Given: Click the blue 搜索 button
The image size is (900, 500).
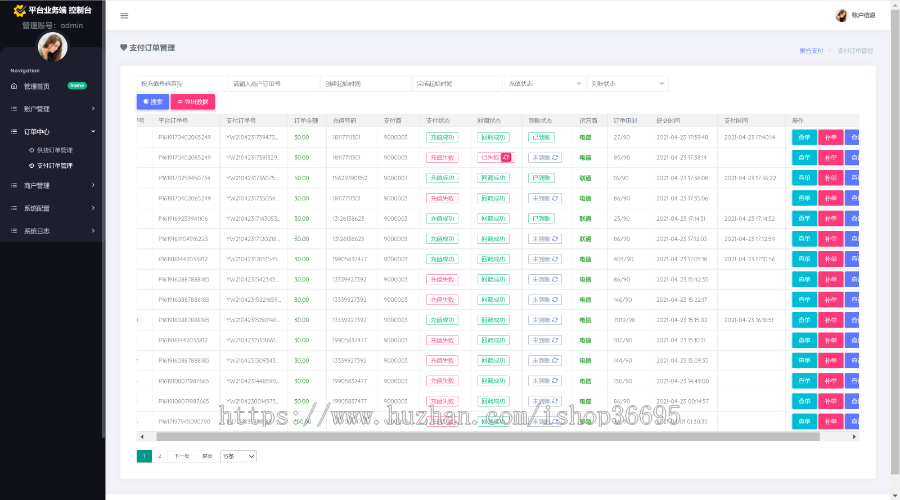Looking at the screenshot, I should point(152,101).
